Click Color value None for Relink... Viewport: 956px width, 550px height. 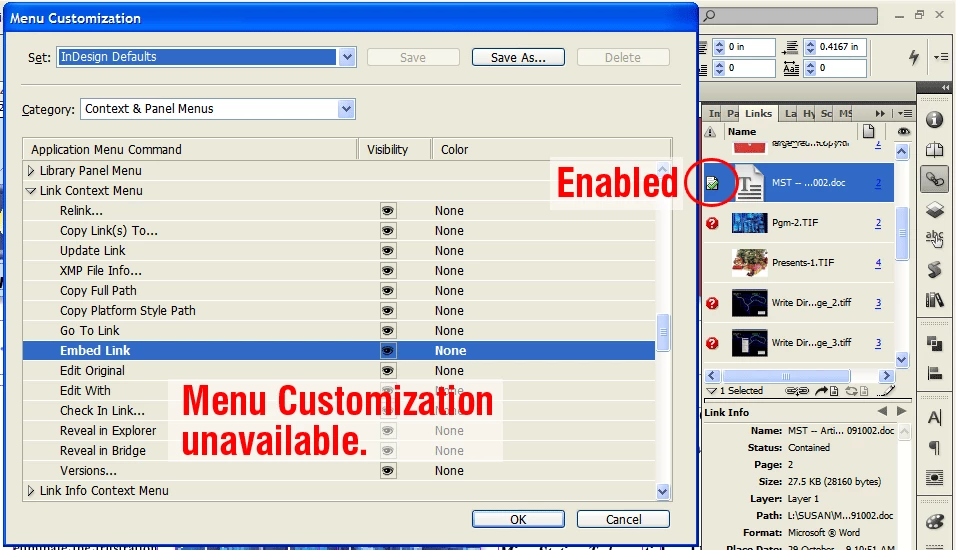coord(449,211)
